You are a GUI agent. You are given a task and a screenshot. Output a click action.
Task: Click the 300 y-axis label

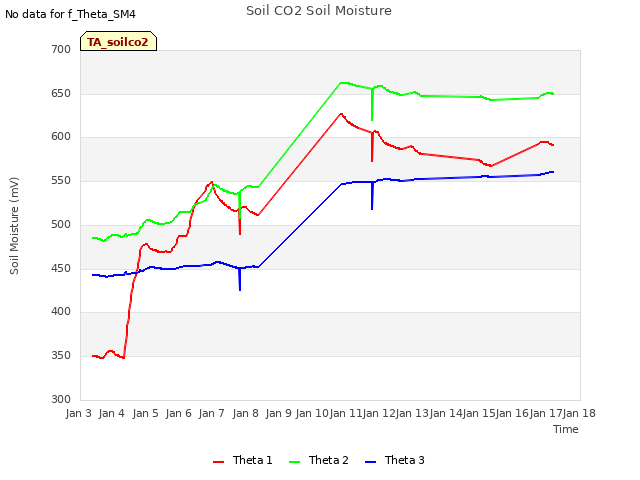[x=61, y=399]
